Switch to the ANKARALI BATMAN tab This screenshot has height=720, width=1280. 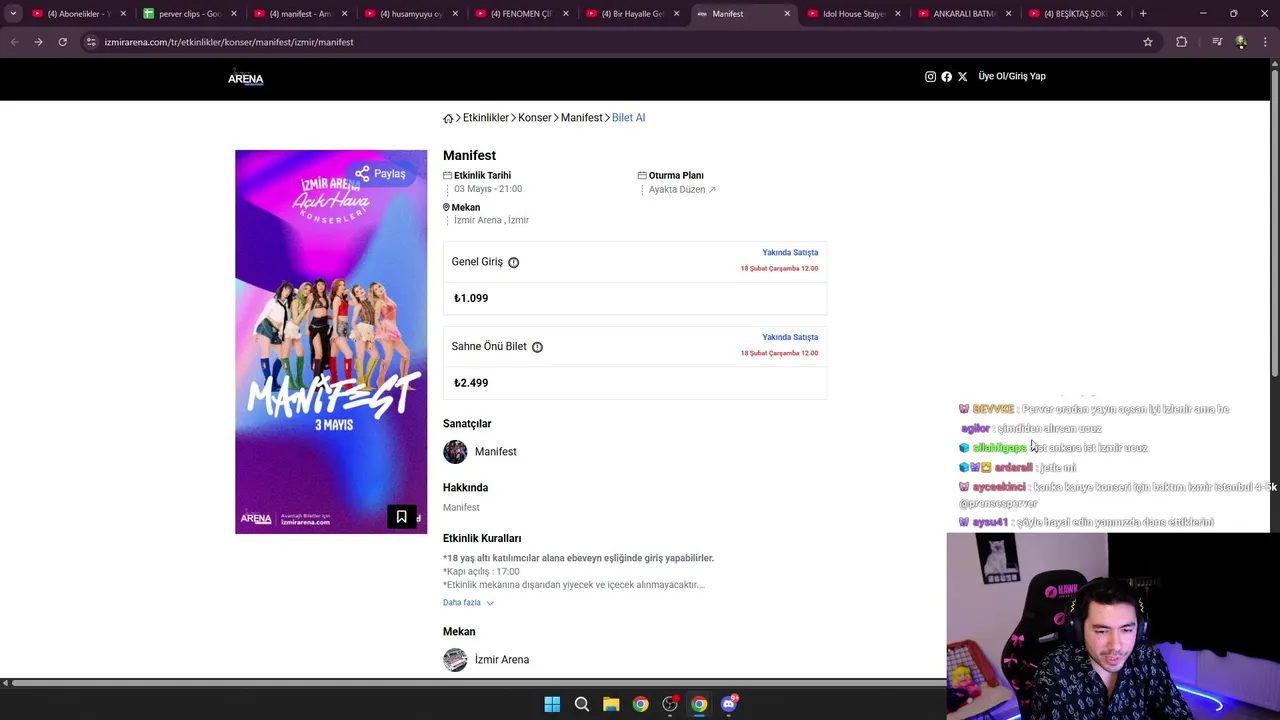pos(964,14)
